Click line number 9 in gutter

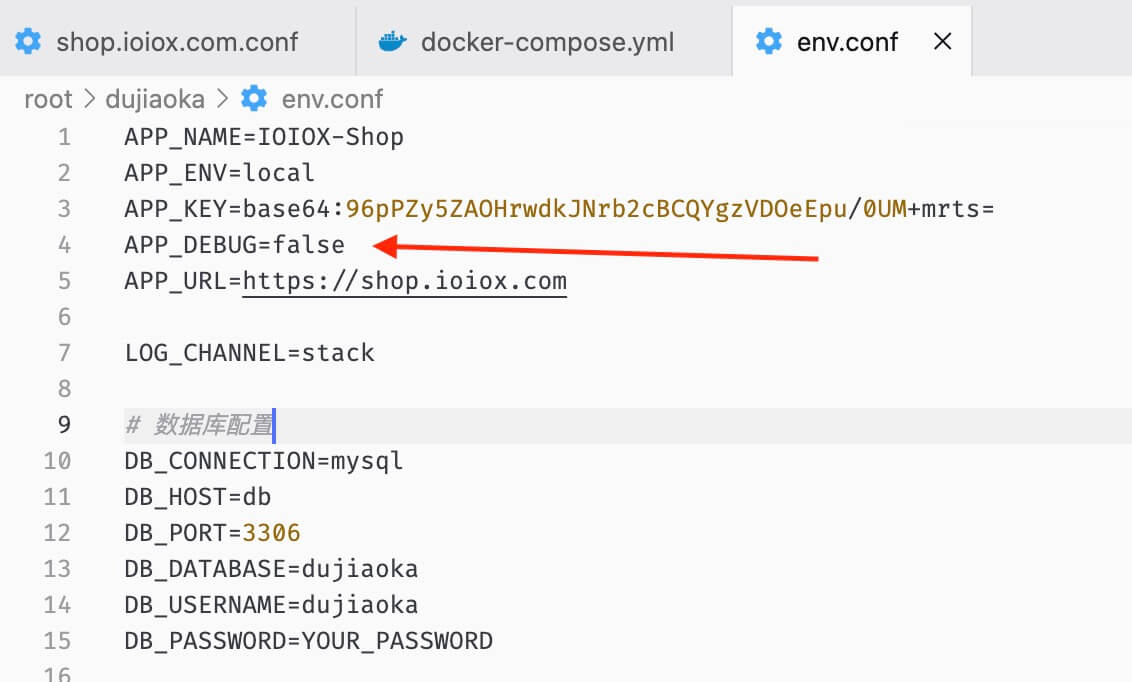click(64, 425)
